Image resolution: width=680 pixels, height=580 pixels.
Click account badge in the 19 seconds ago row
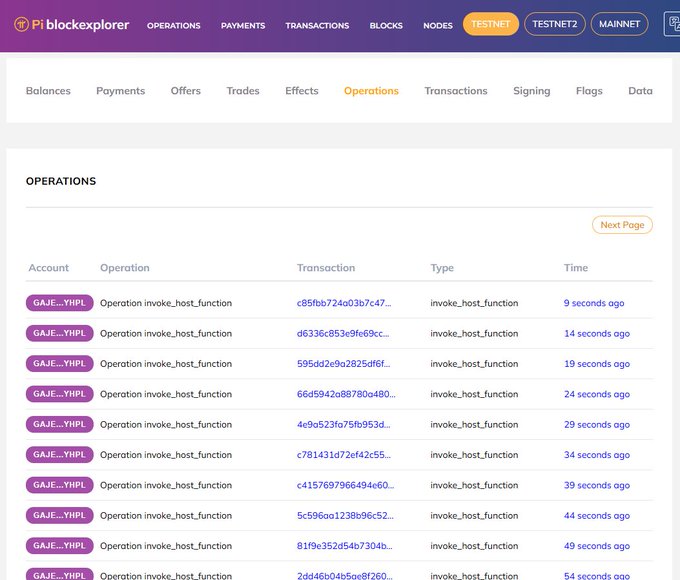click(x=59, y=364)
